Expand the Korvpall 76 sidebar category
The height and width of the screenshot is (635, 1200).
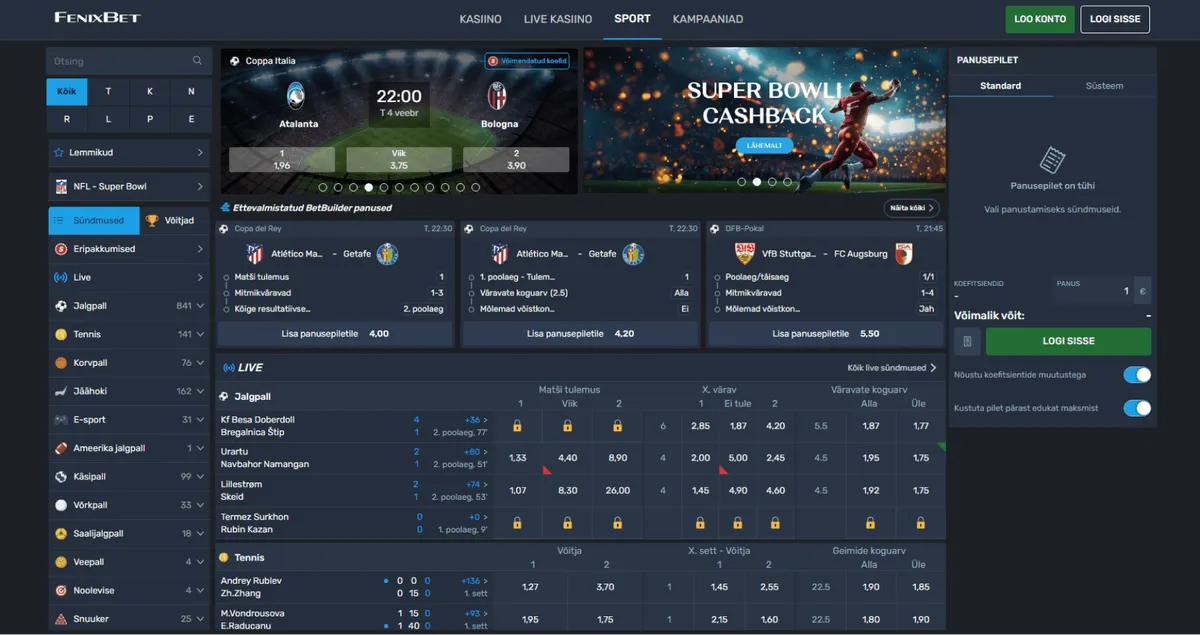[129, 363]
